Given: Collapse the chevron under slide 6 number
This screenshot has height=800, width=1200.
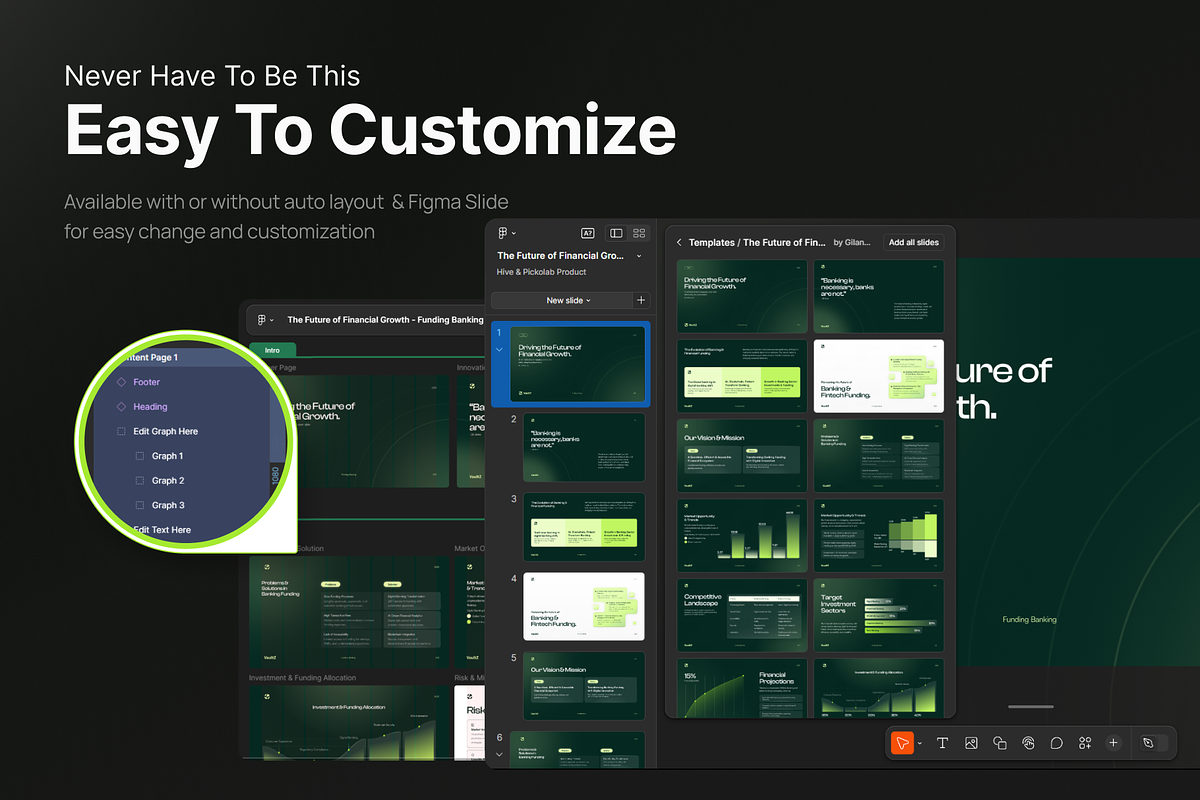Looking at the screenshot, I should coord(499,754).
